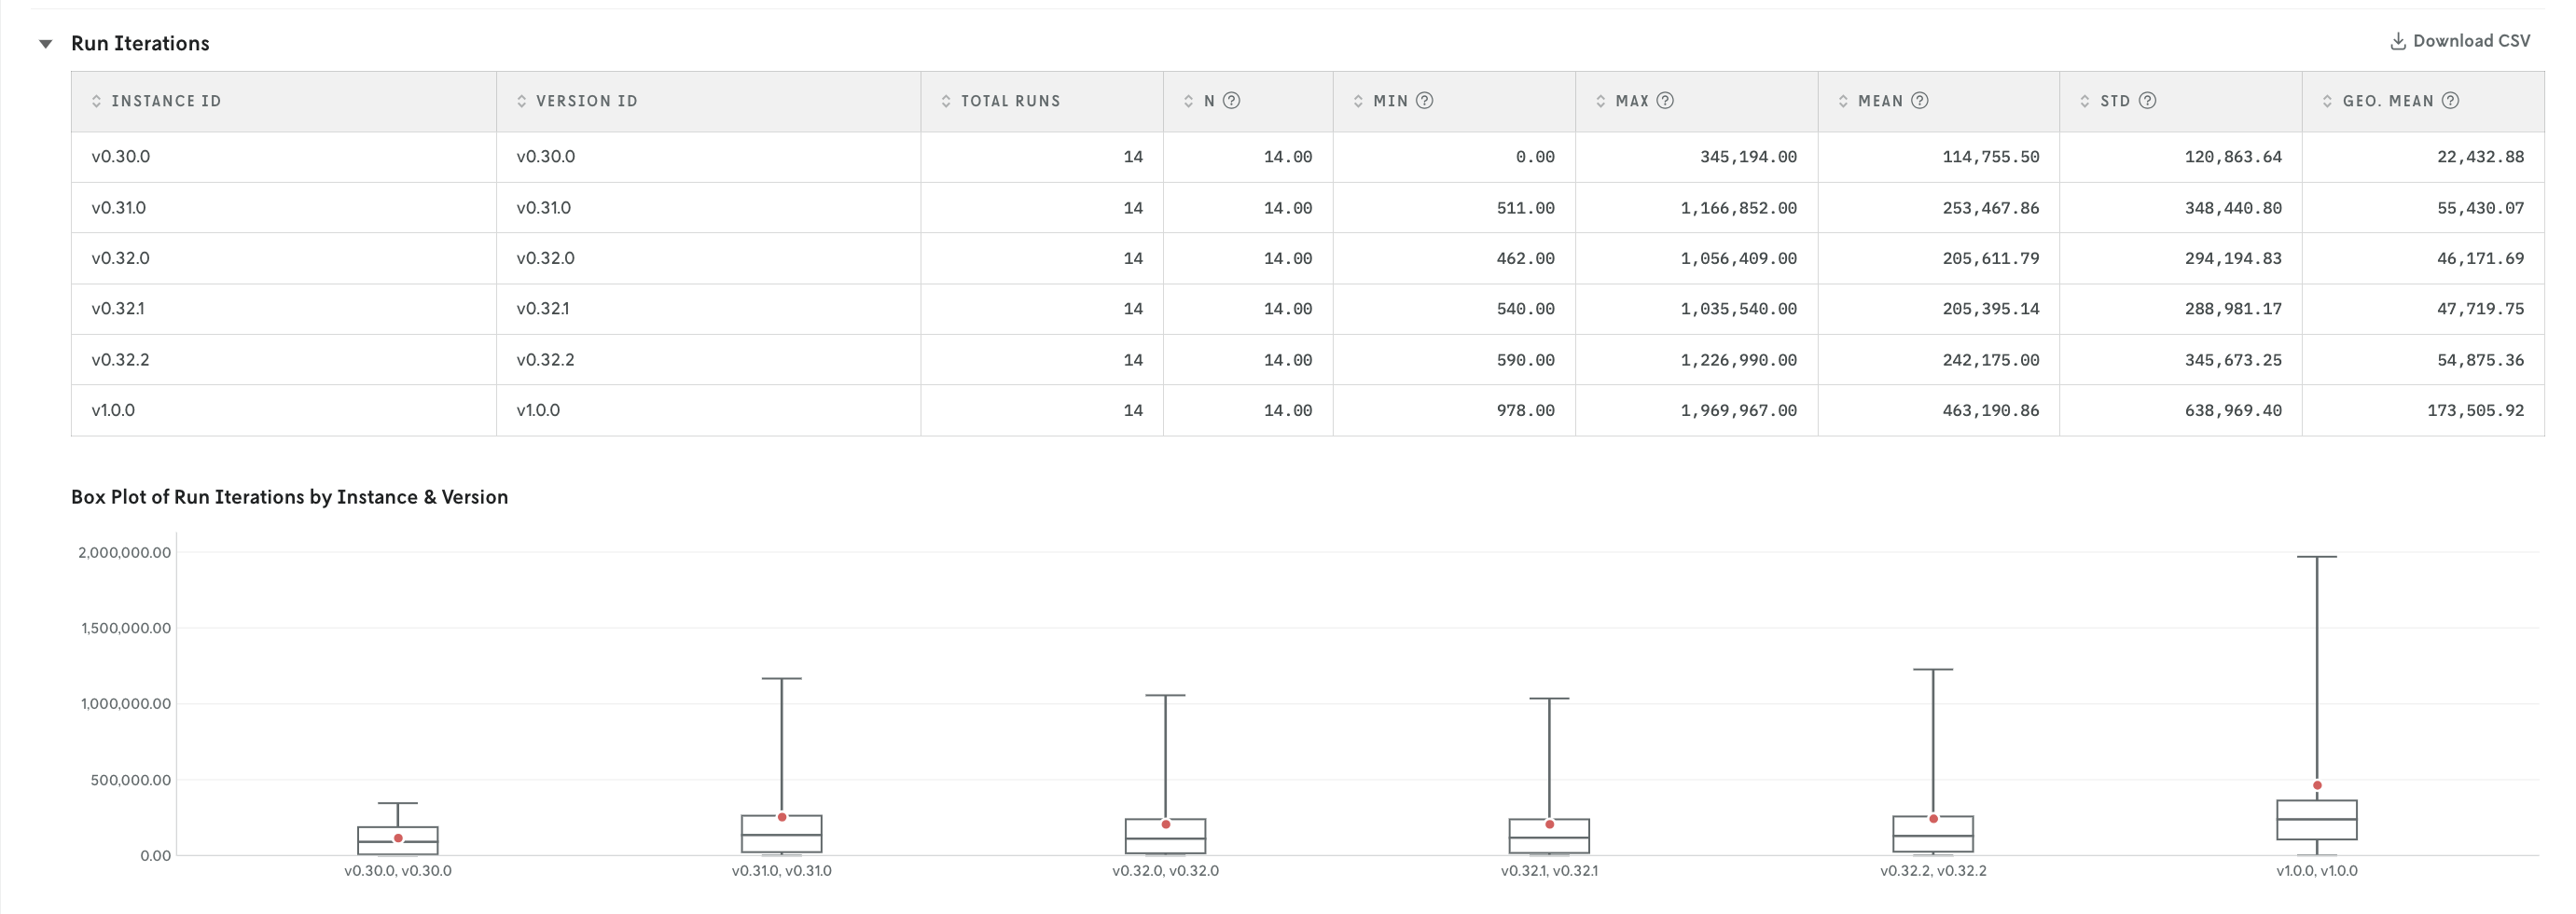Click max value 1,969,967.00
This screenshot has height=914, width=2576.
tap(1738, 410)
